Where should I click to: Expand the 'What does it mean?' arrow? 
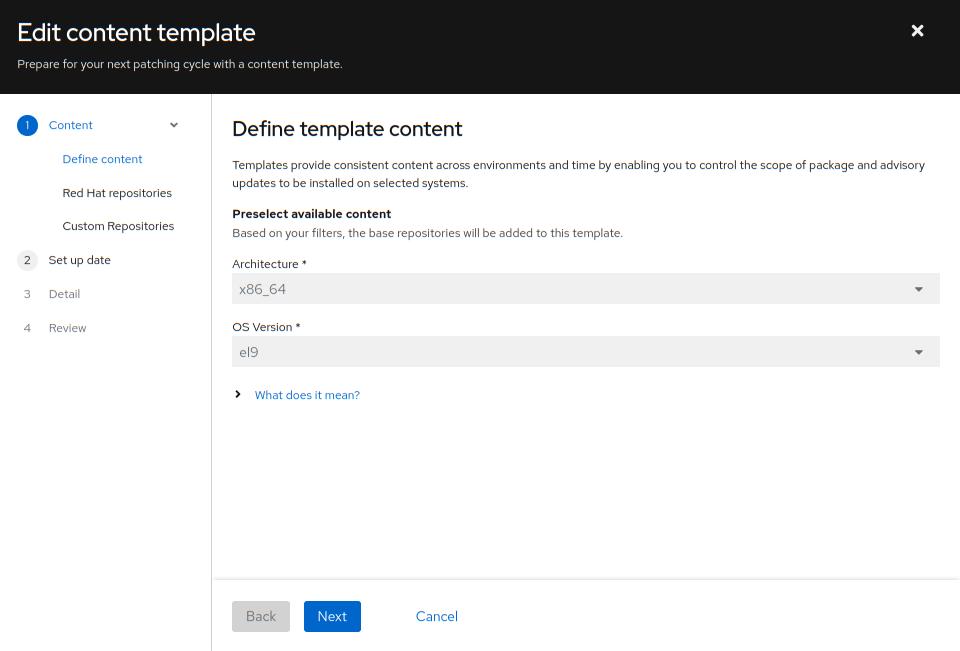238,395
